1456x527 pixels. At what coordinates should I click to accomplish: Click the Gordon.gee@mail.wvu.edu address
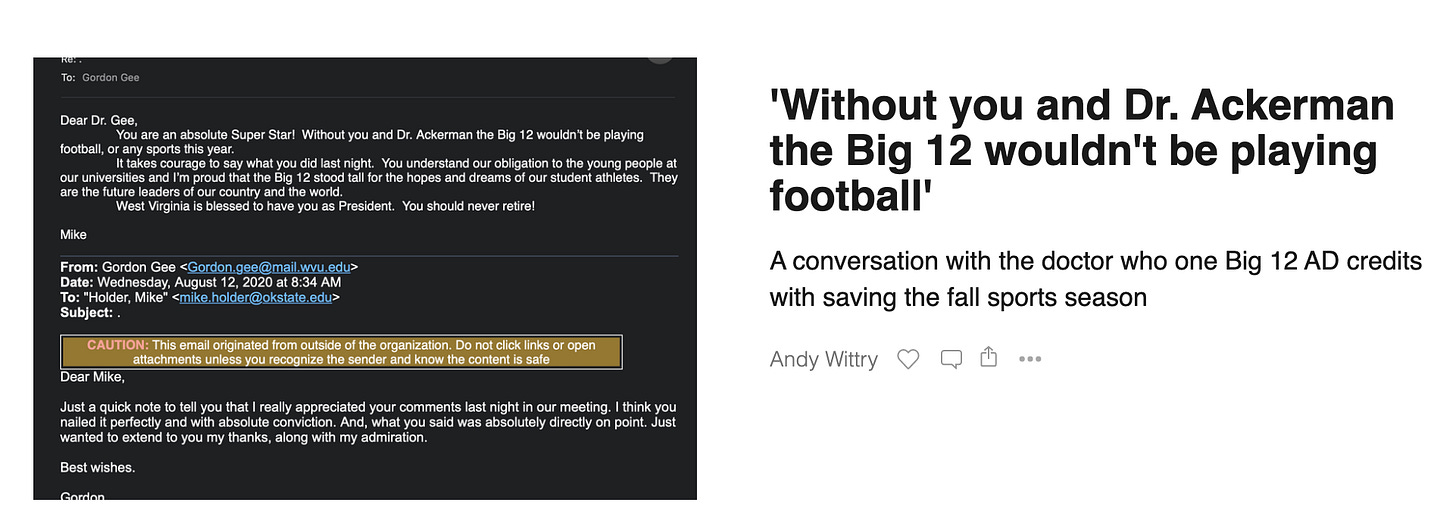270,267
